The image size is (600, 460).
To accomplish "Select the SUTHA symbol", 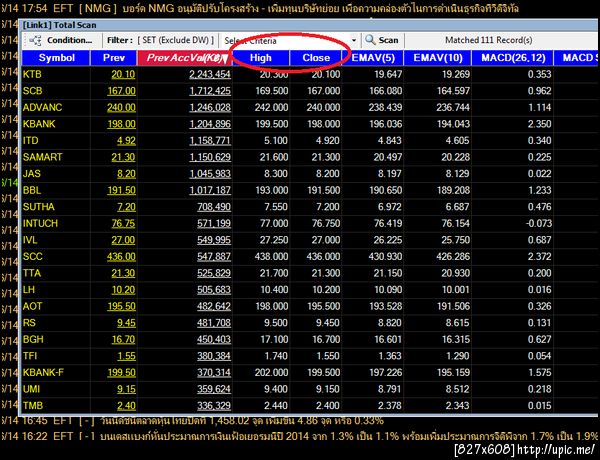I will [x=38, y=207].
